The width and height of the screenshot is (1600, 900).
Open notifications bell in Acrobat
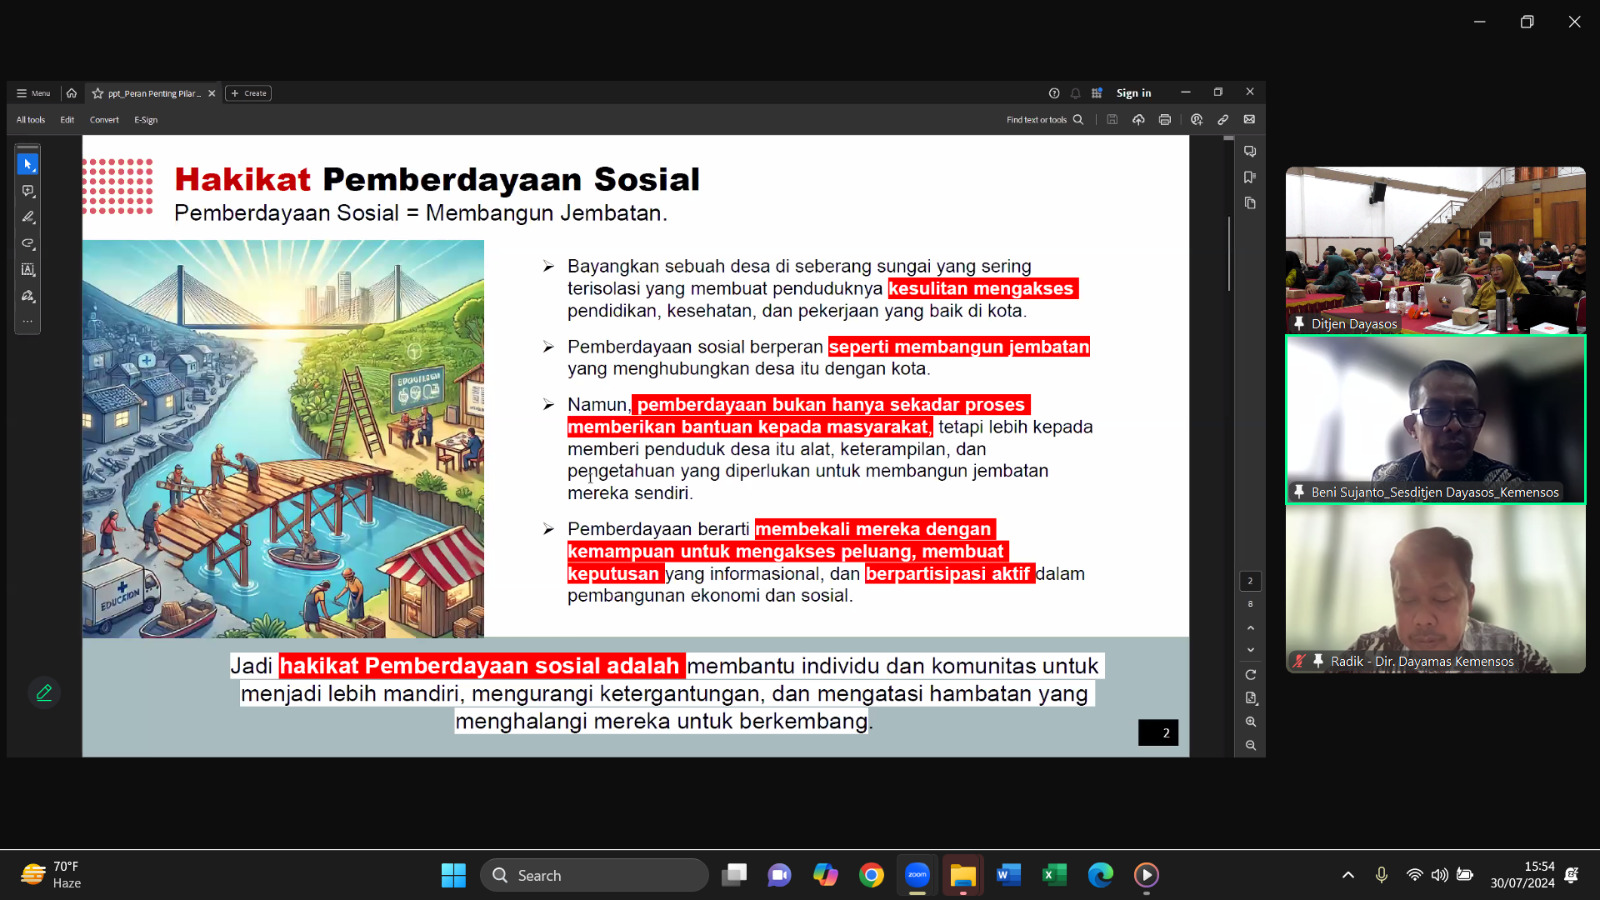click(1075, 93)
